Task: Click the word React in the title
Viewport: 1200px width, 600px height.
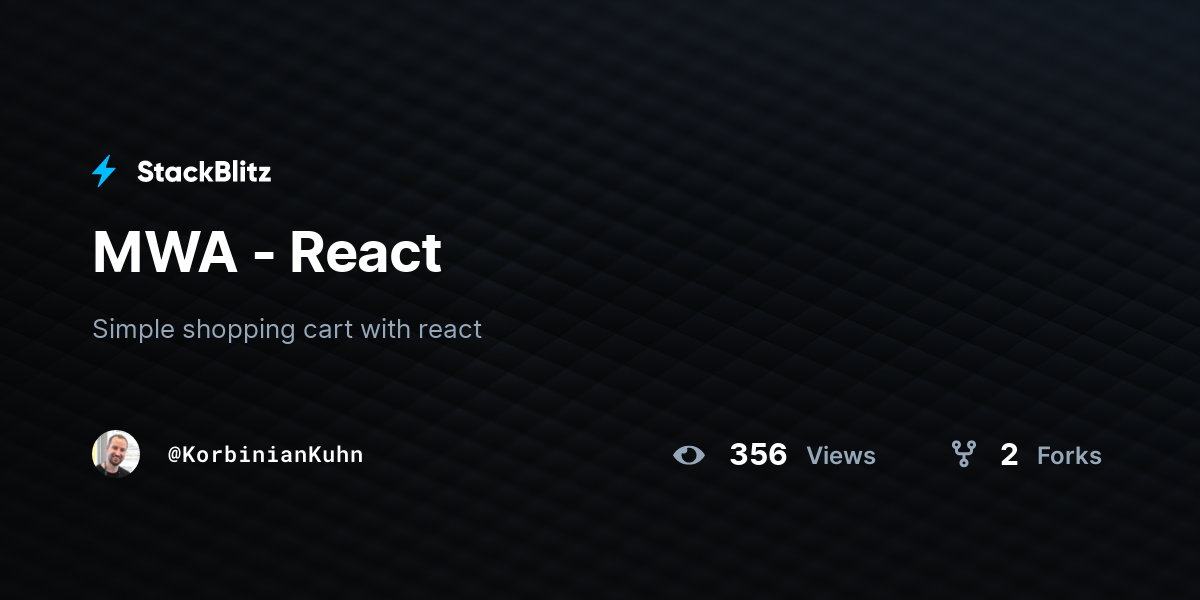Action: click(x=366, y=253)
